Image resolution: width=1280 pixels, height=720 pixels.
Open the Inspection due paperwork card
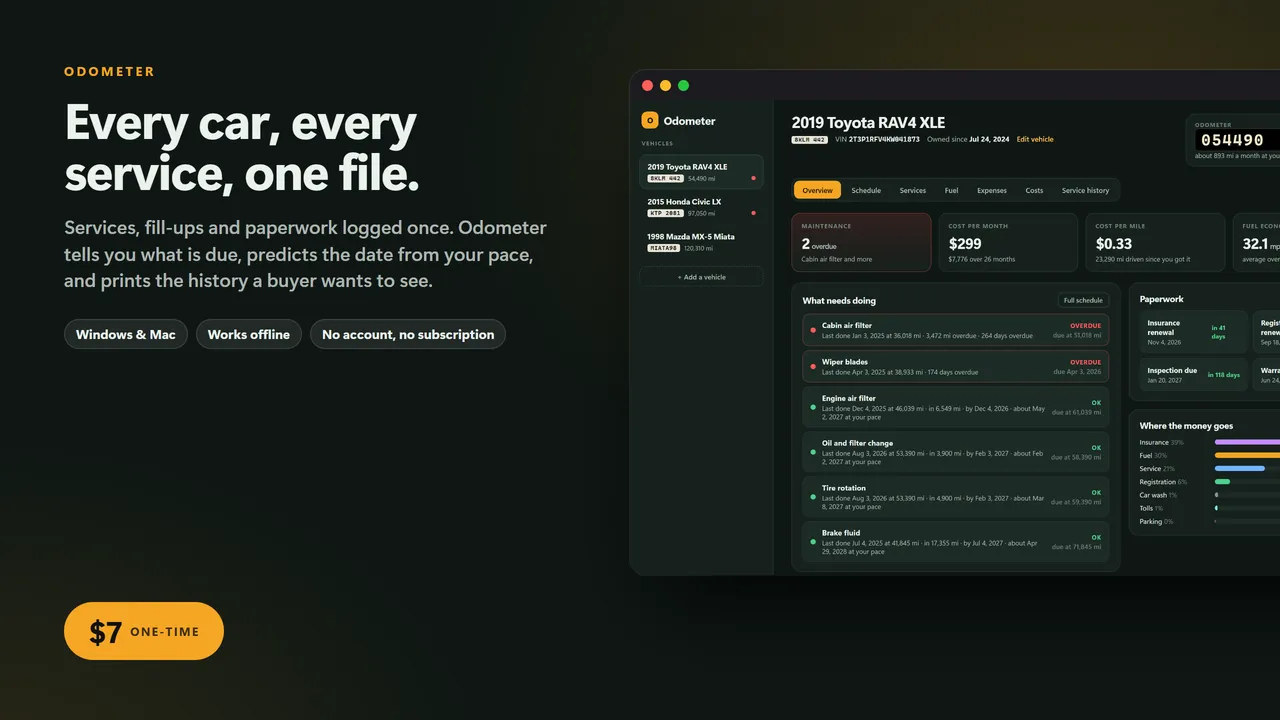1193,375
